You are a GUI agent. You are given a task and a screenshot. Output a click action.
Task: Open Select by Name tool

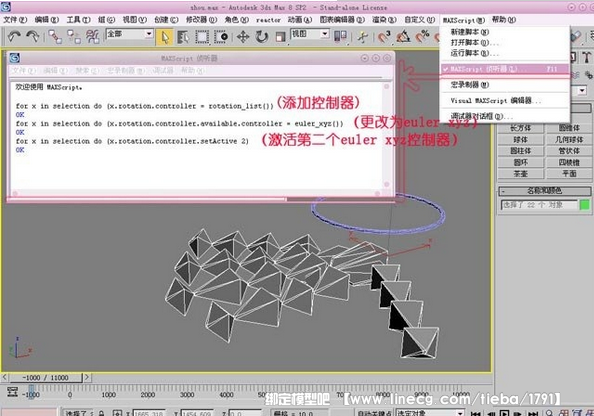point(183,37)
